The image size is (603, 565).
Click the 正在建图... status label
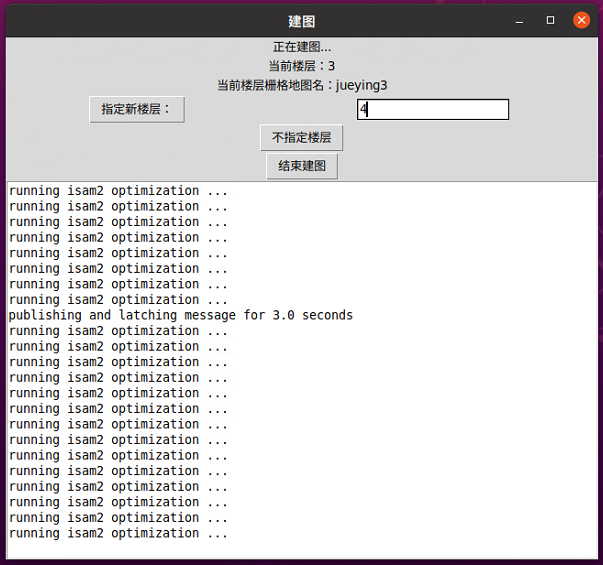click(302, 47)
